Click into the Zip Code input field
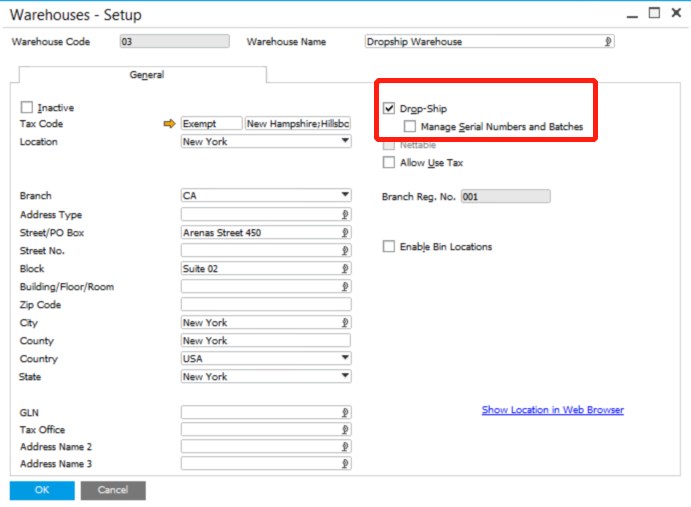Viewport: 691px width, 507px height. 265,305
